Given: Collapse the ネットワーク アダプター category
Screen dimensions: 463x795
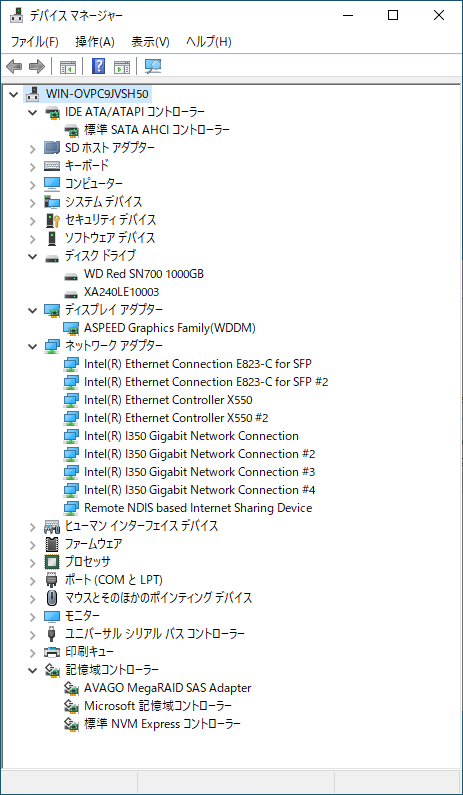Looking at the screenshot, I should click(33, 346).
